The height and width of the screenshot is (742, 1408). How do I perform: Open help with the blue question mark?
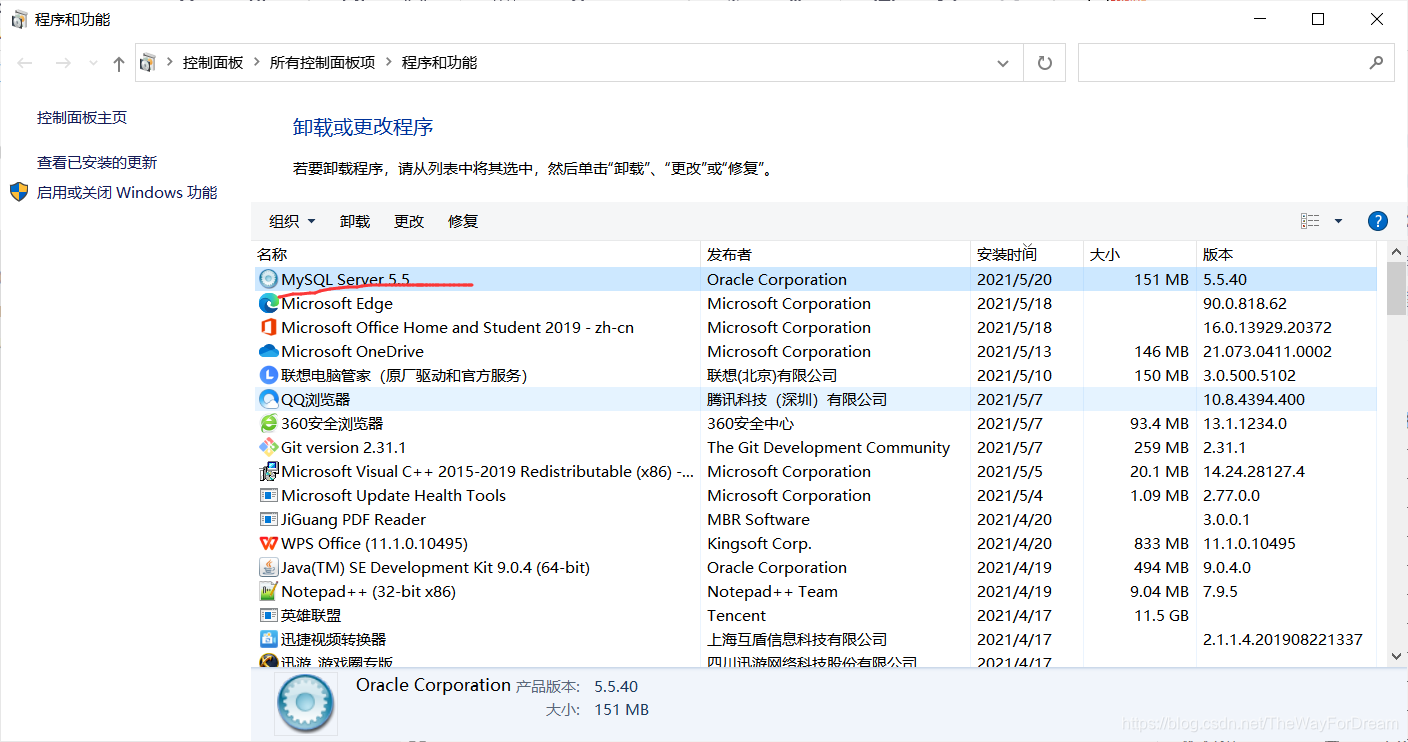pyautogui.click(x=1377, y=221)
